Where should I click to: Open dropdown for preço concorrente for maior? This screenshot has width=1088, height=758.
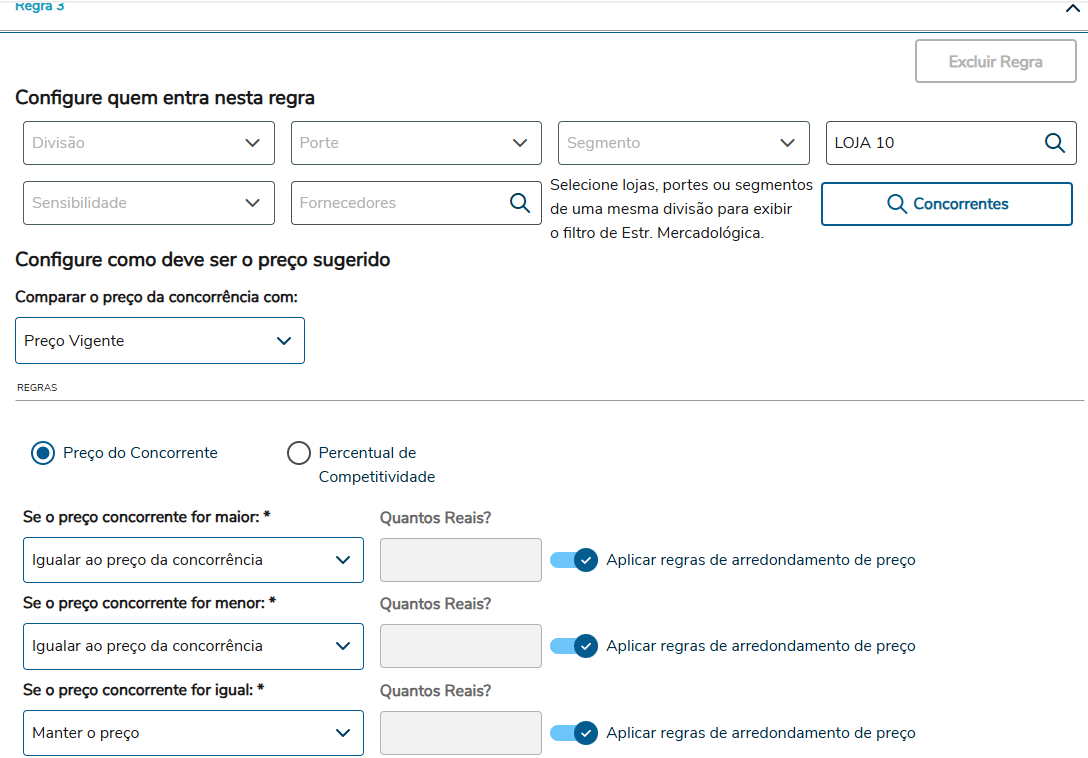point(193,560)
